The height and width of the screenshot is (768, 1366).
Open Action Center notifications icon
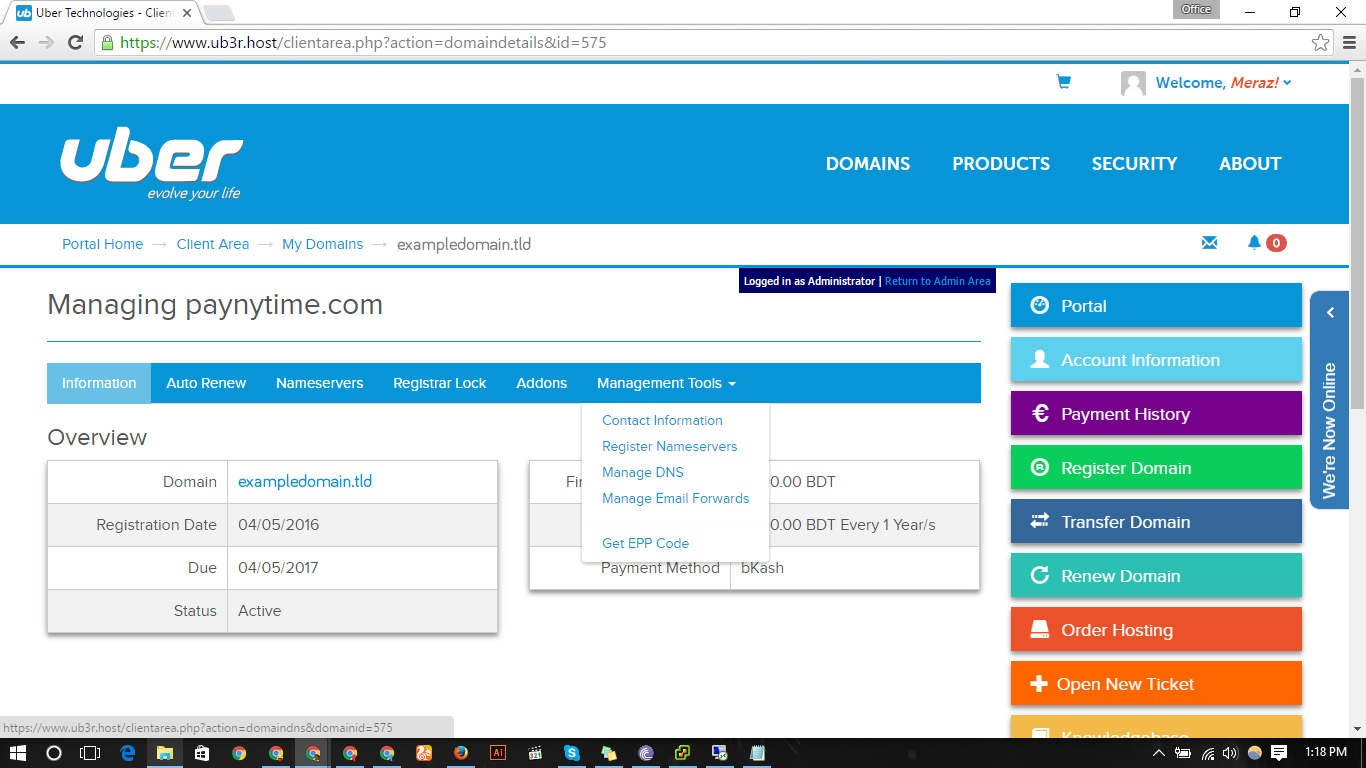tap(1279, 753)
